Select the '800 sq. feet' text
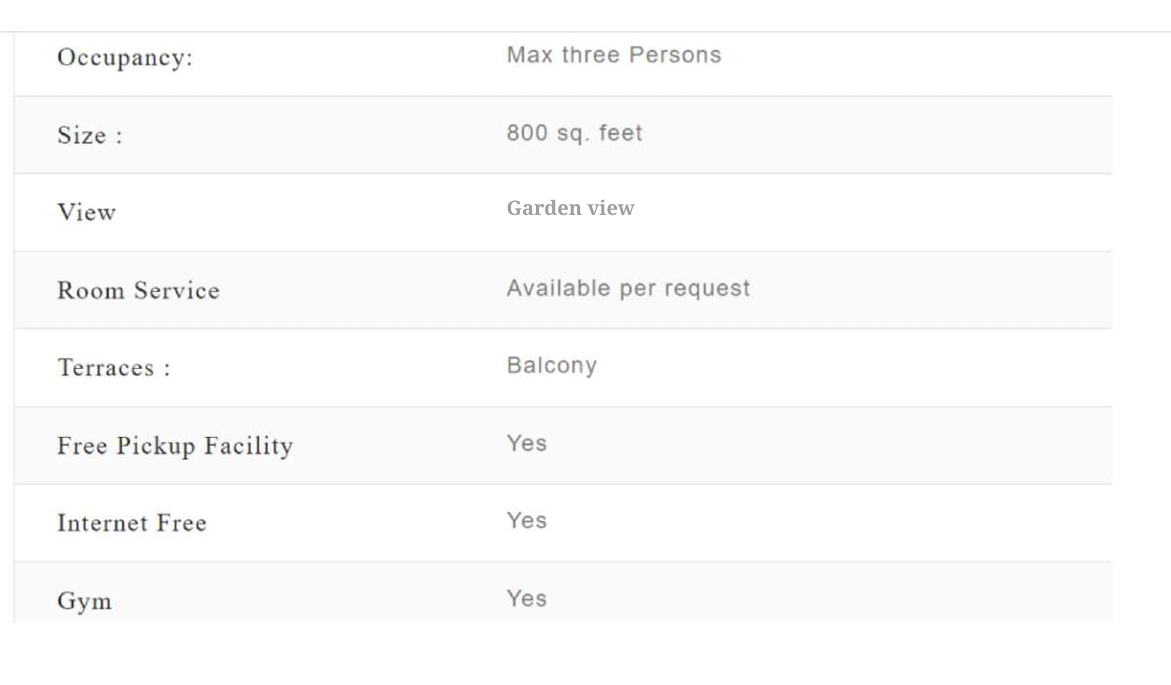 [x=574, y=133]
